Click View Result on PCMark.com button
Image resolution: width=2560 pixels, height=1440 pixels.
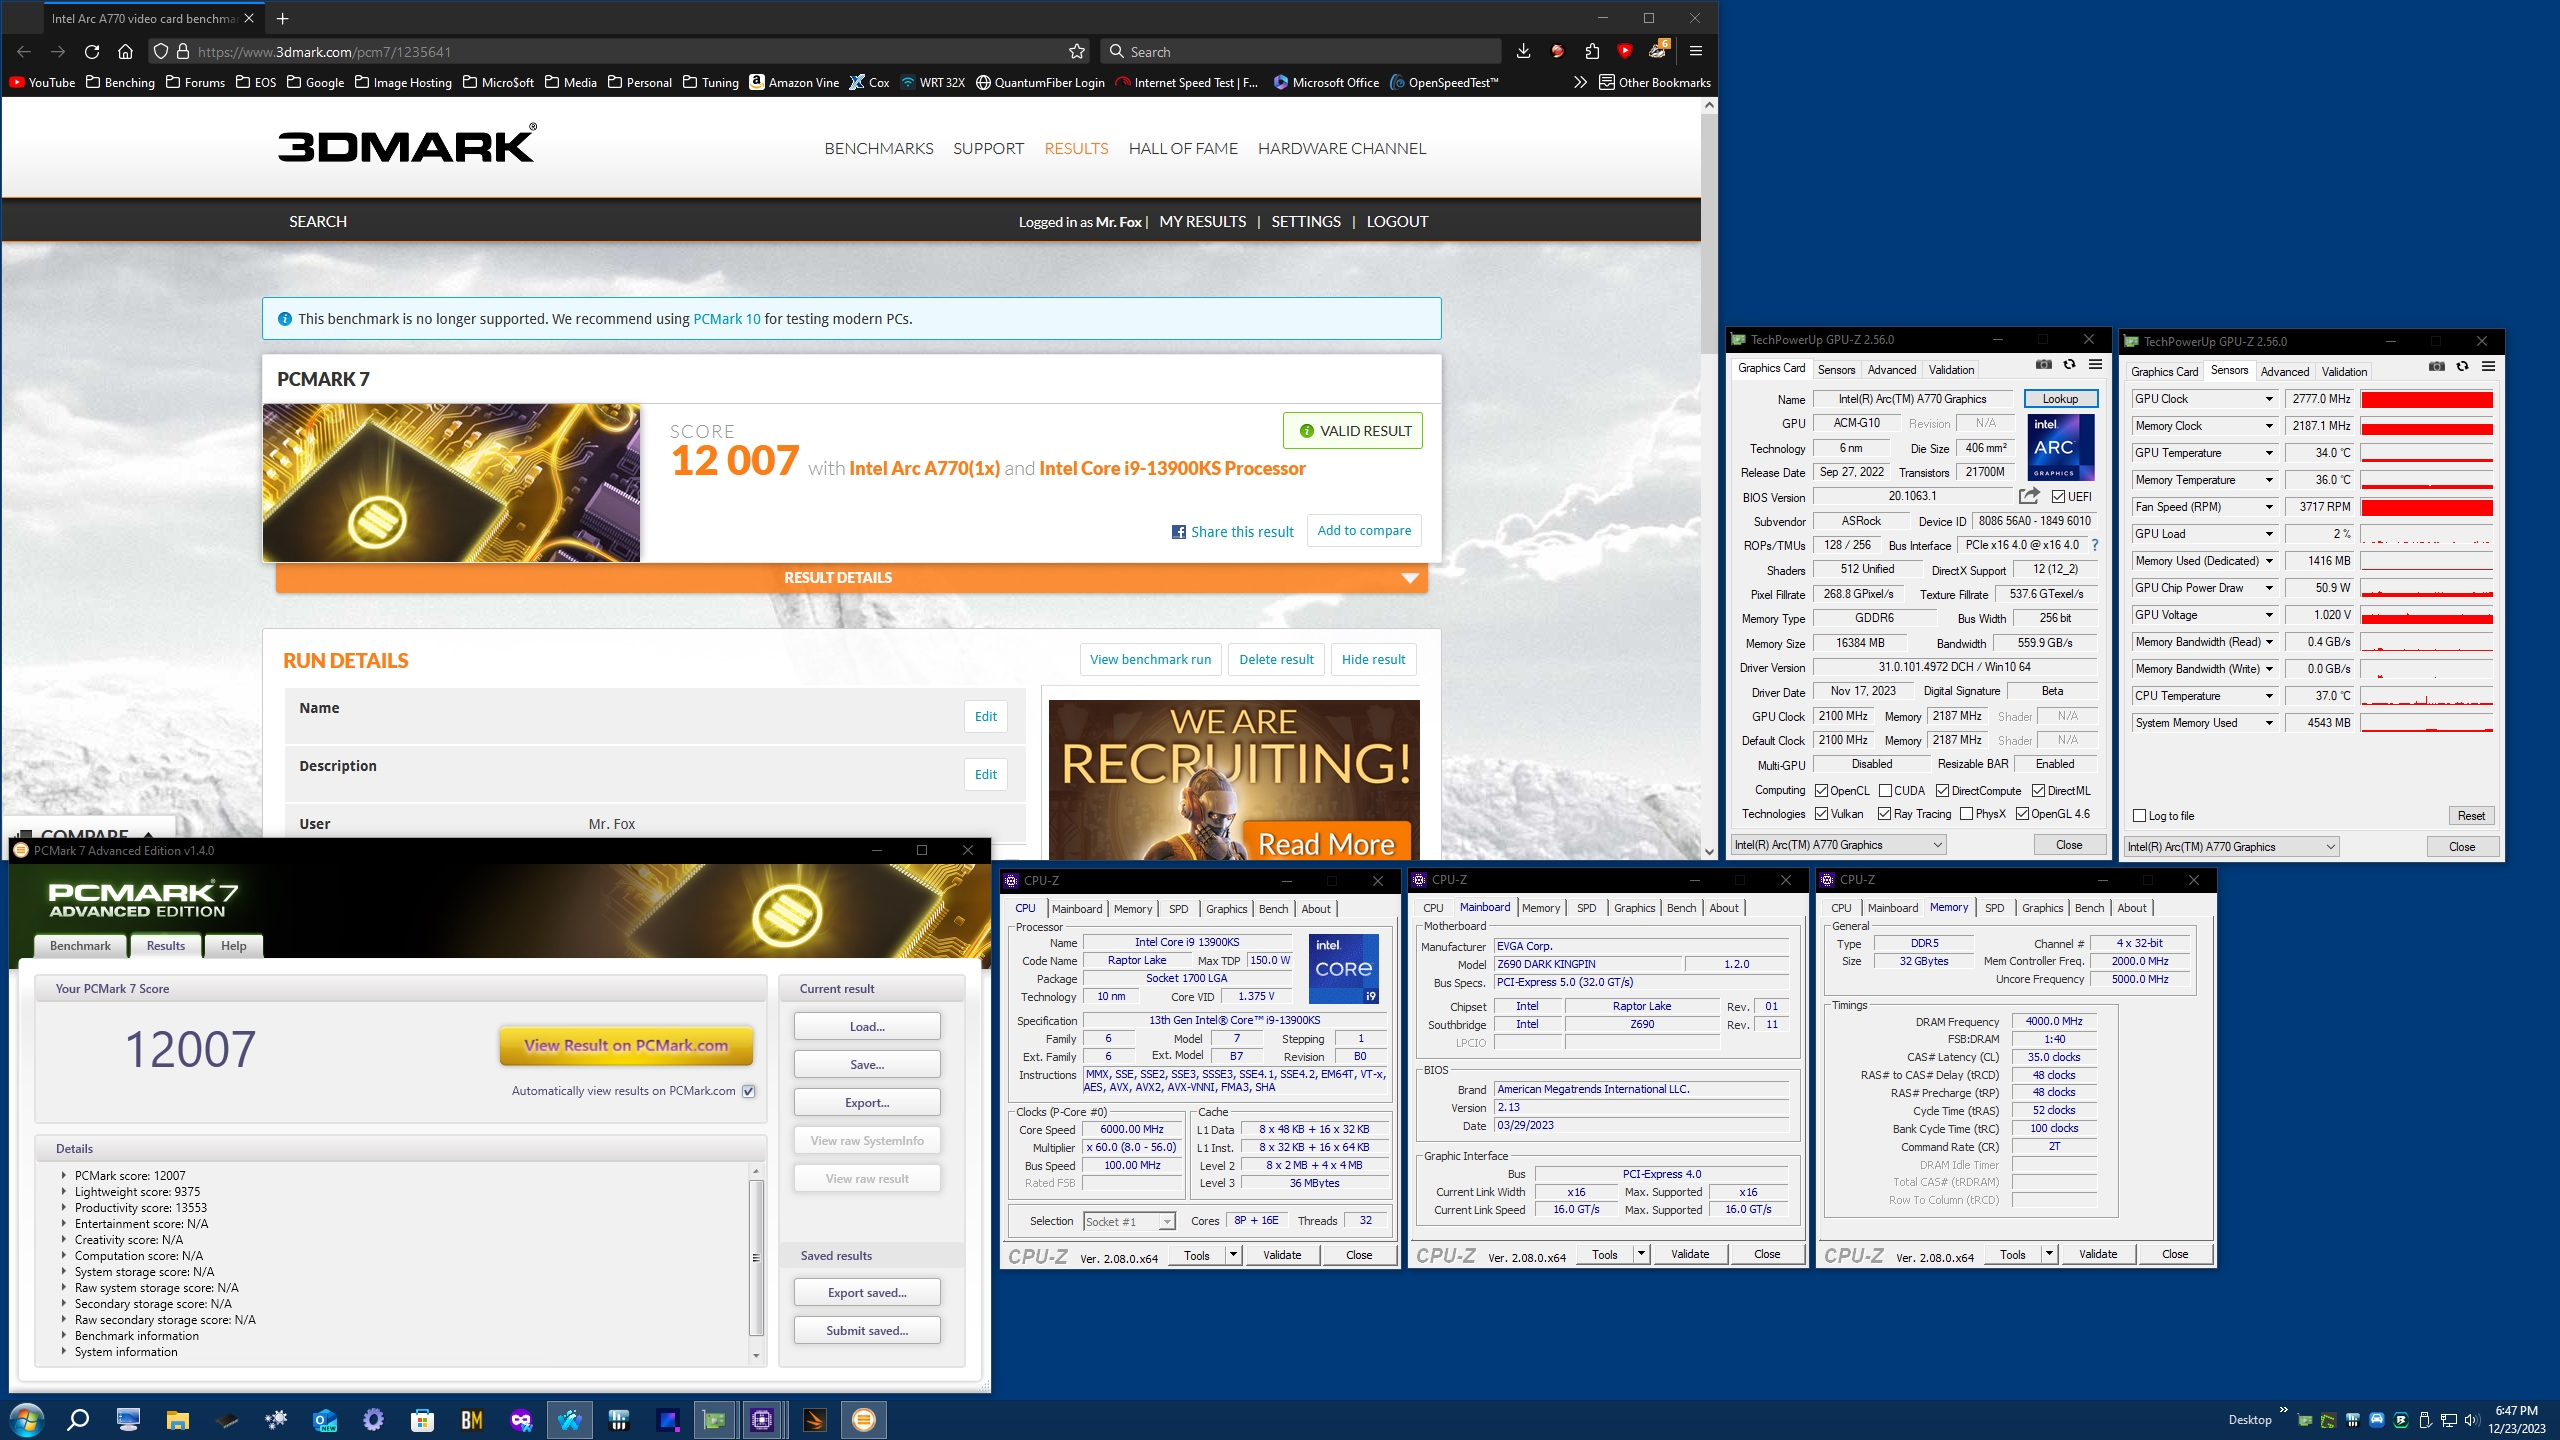point(626,1045)
